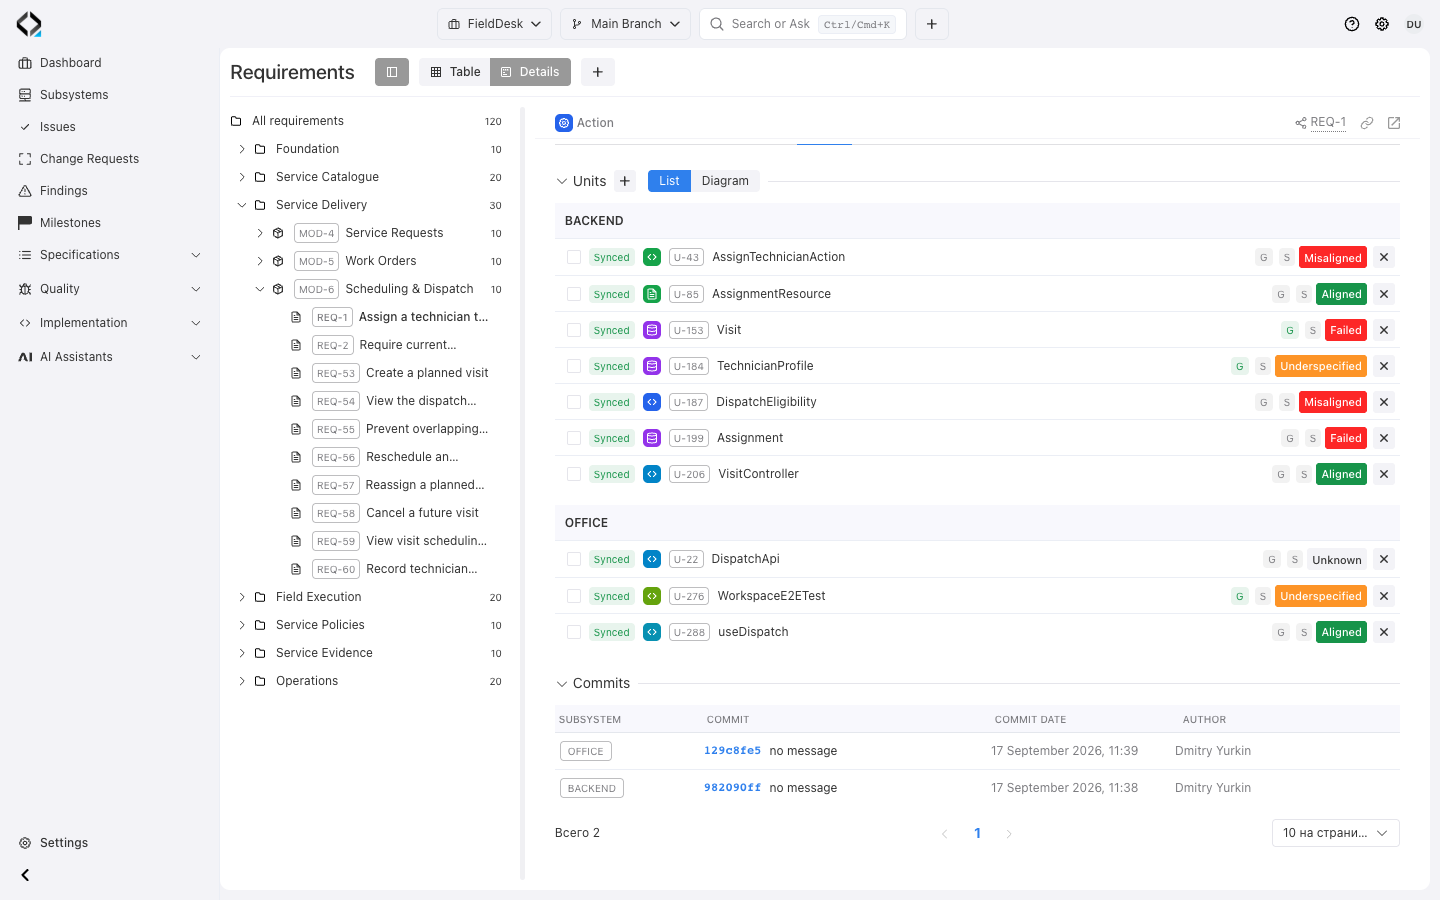Click the Misaligned status on AssignTechnicianAction
The width and height of the screenshot is (1440, 900).
point(1333,258)
